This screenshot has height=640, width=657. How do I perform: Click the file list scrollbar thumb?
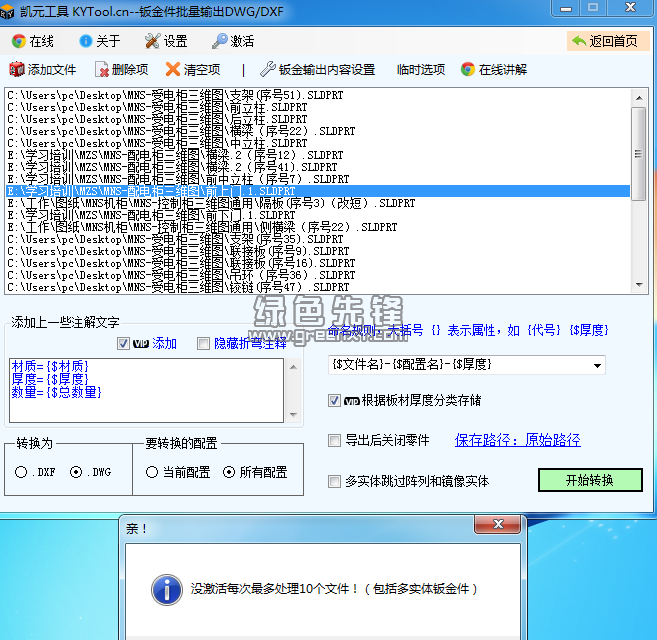[x=639, y=154]
